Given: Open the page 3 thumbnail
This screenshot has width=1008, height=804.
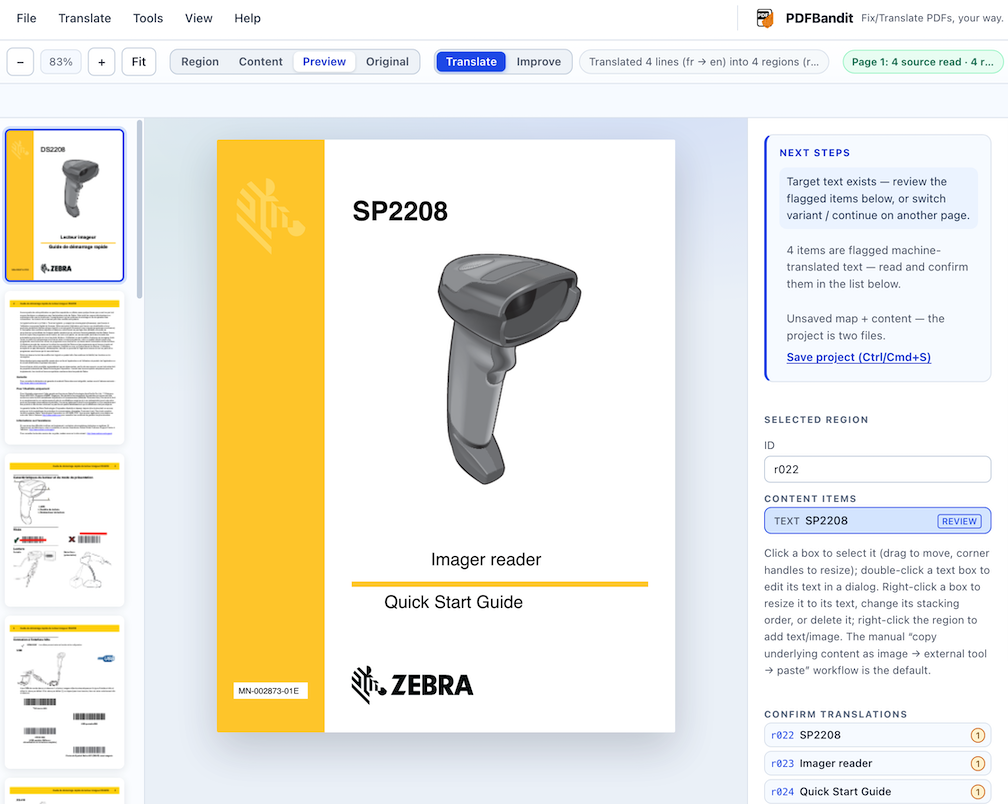Looking at the screenshot, I should click(x=64, y=530).
